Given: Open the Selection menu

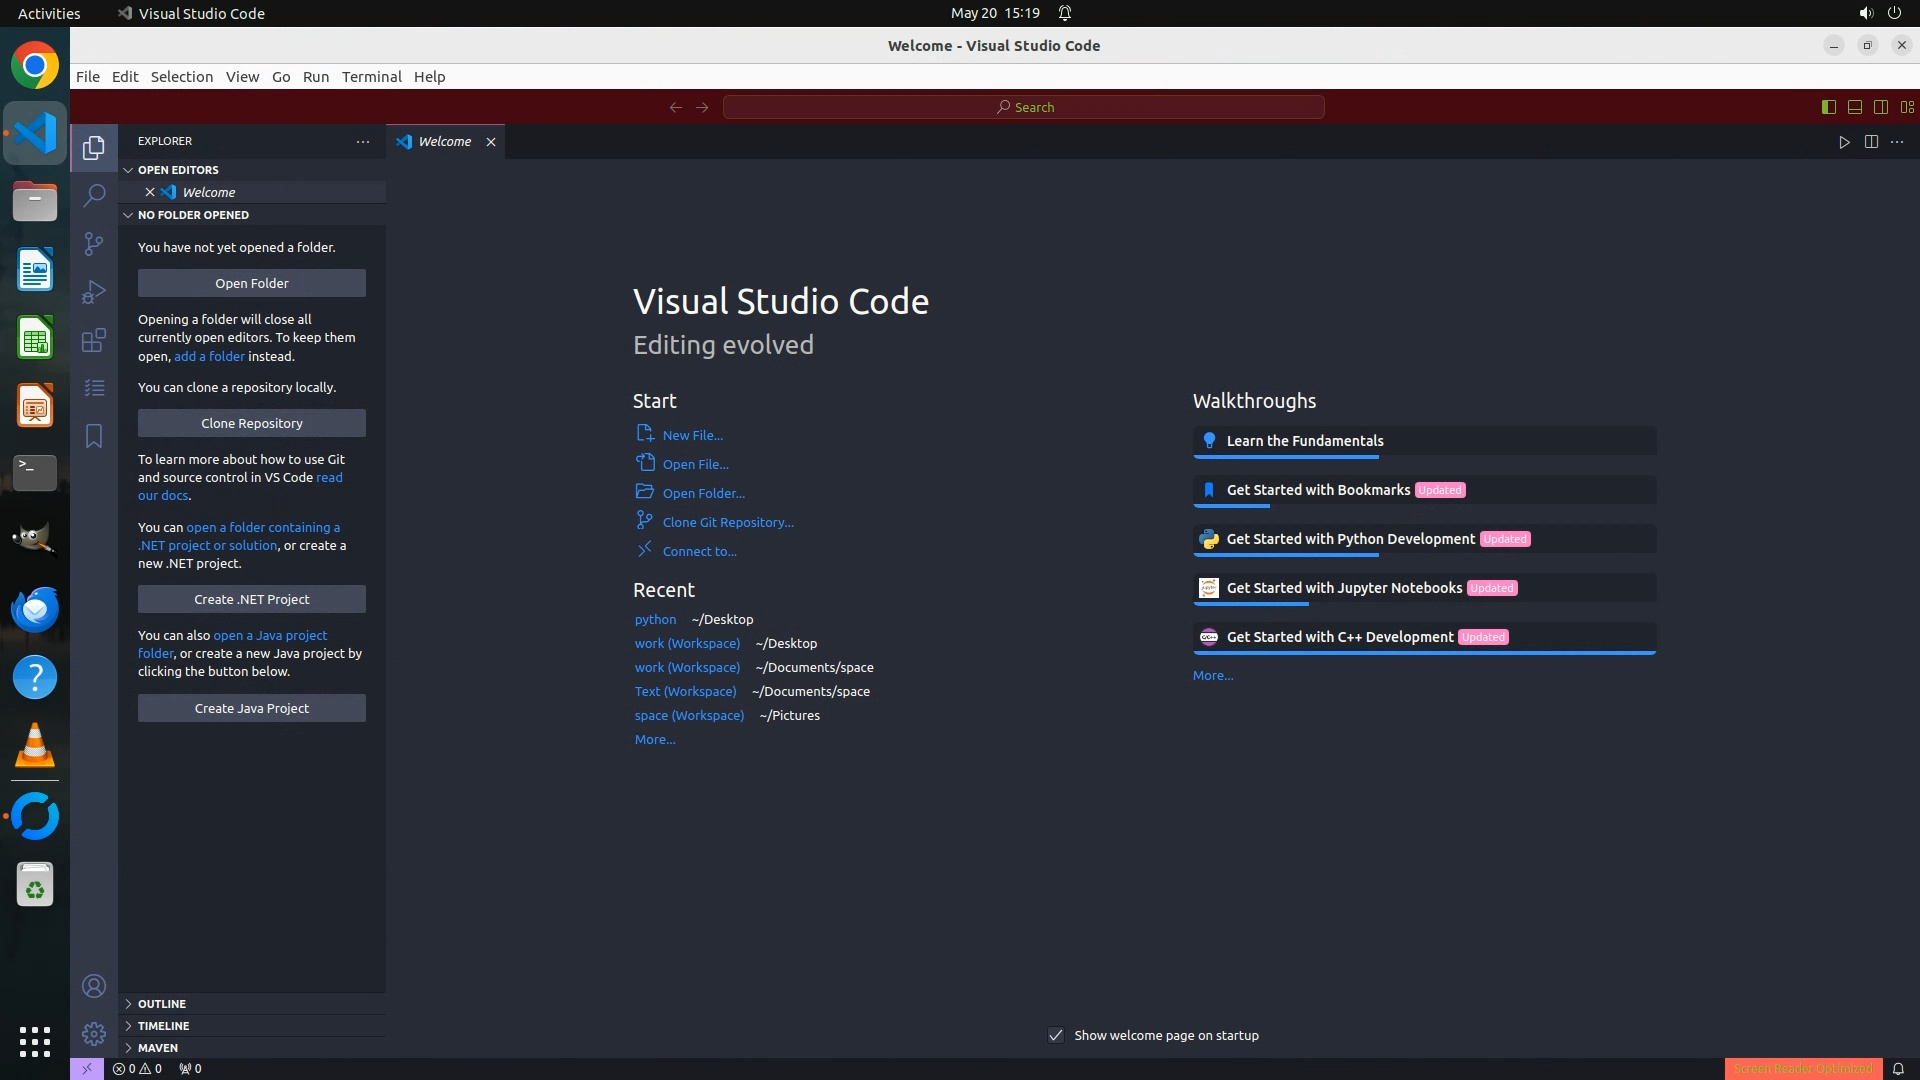Looking at the screenshot, I should point(181,77).
